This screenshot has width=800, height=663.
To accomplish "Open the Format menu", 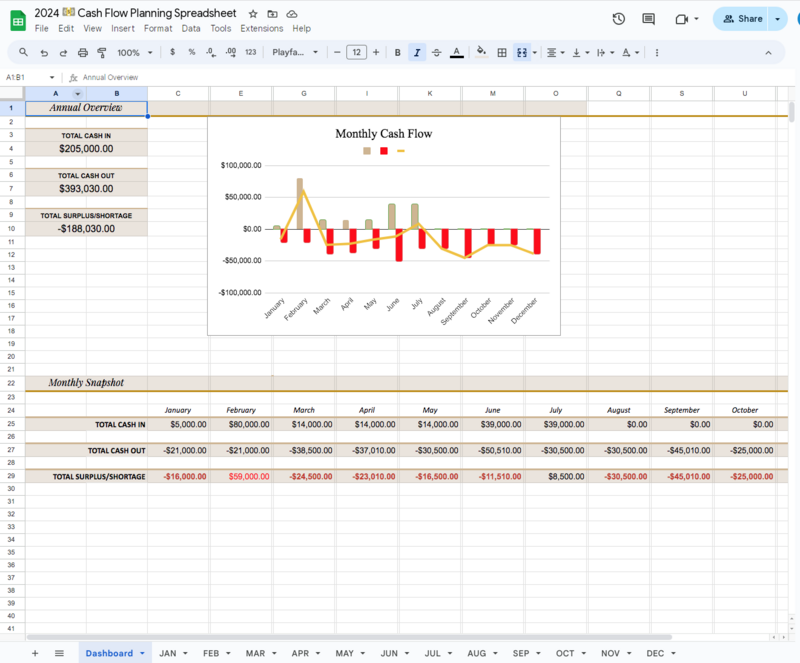I will pyautogui.click(x=158, y=29).
